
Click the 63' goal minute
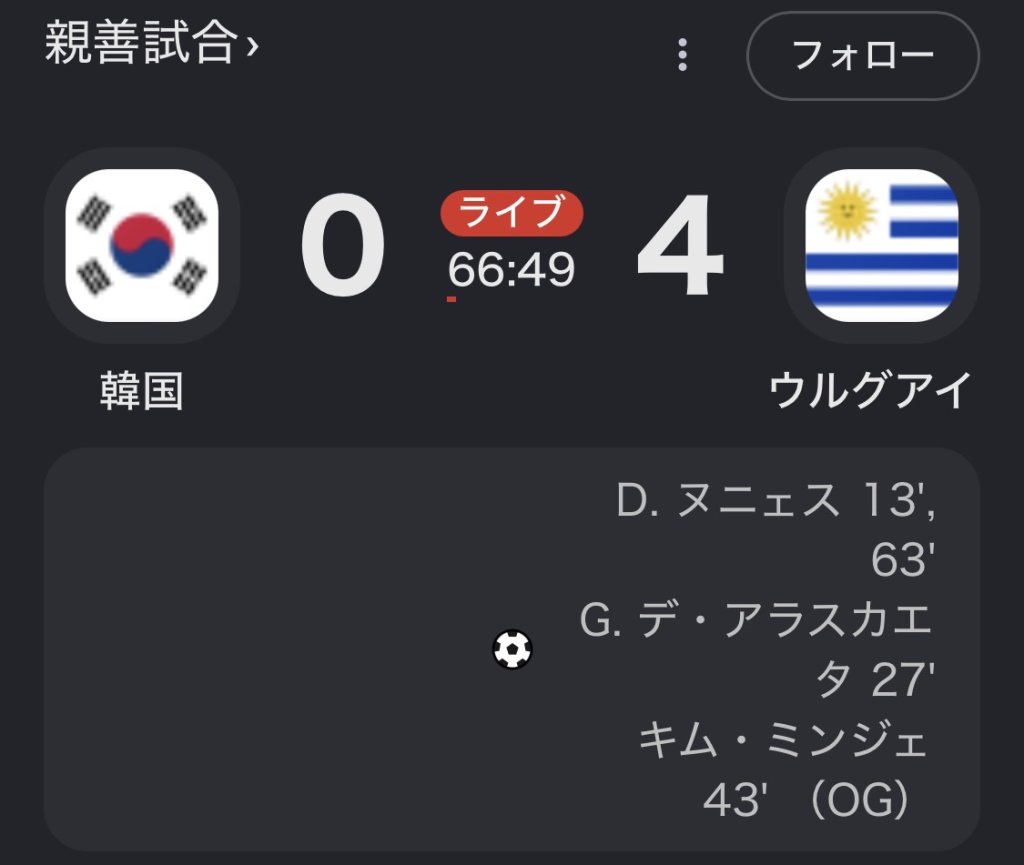pos(903,559)
